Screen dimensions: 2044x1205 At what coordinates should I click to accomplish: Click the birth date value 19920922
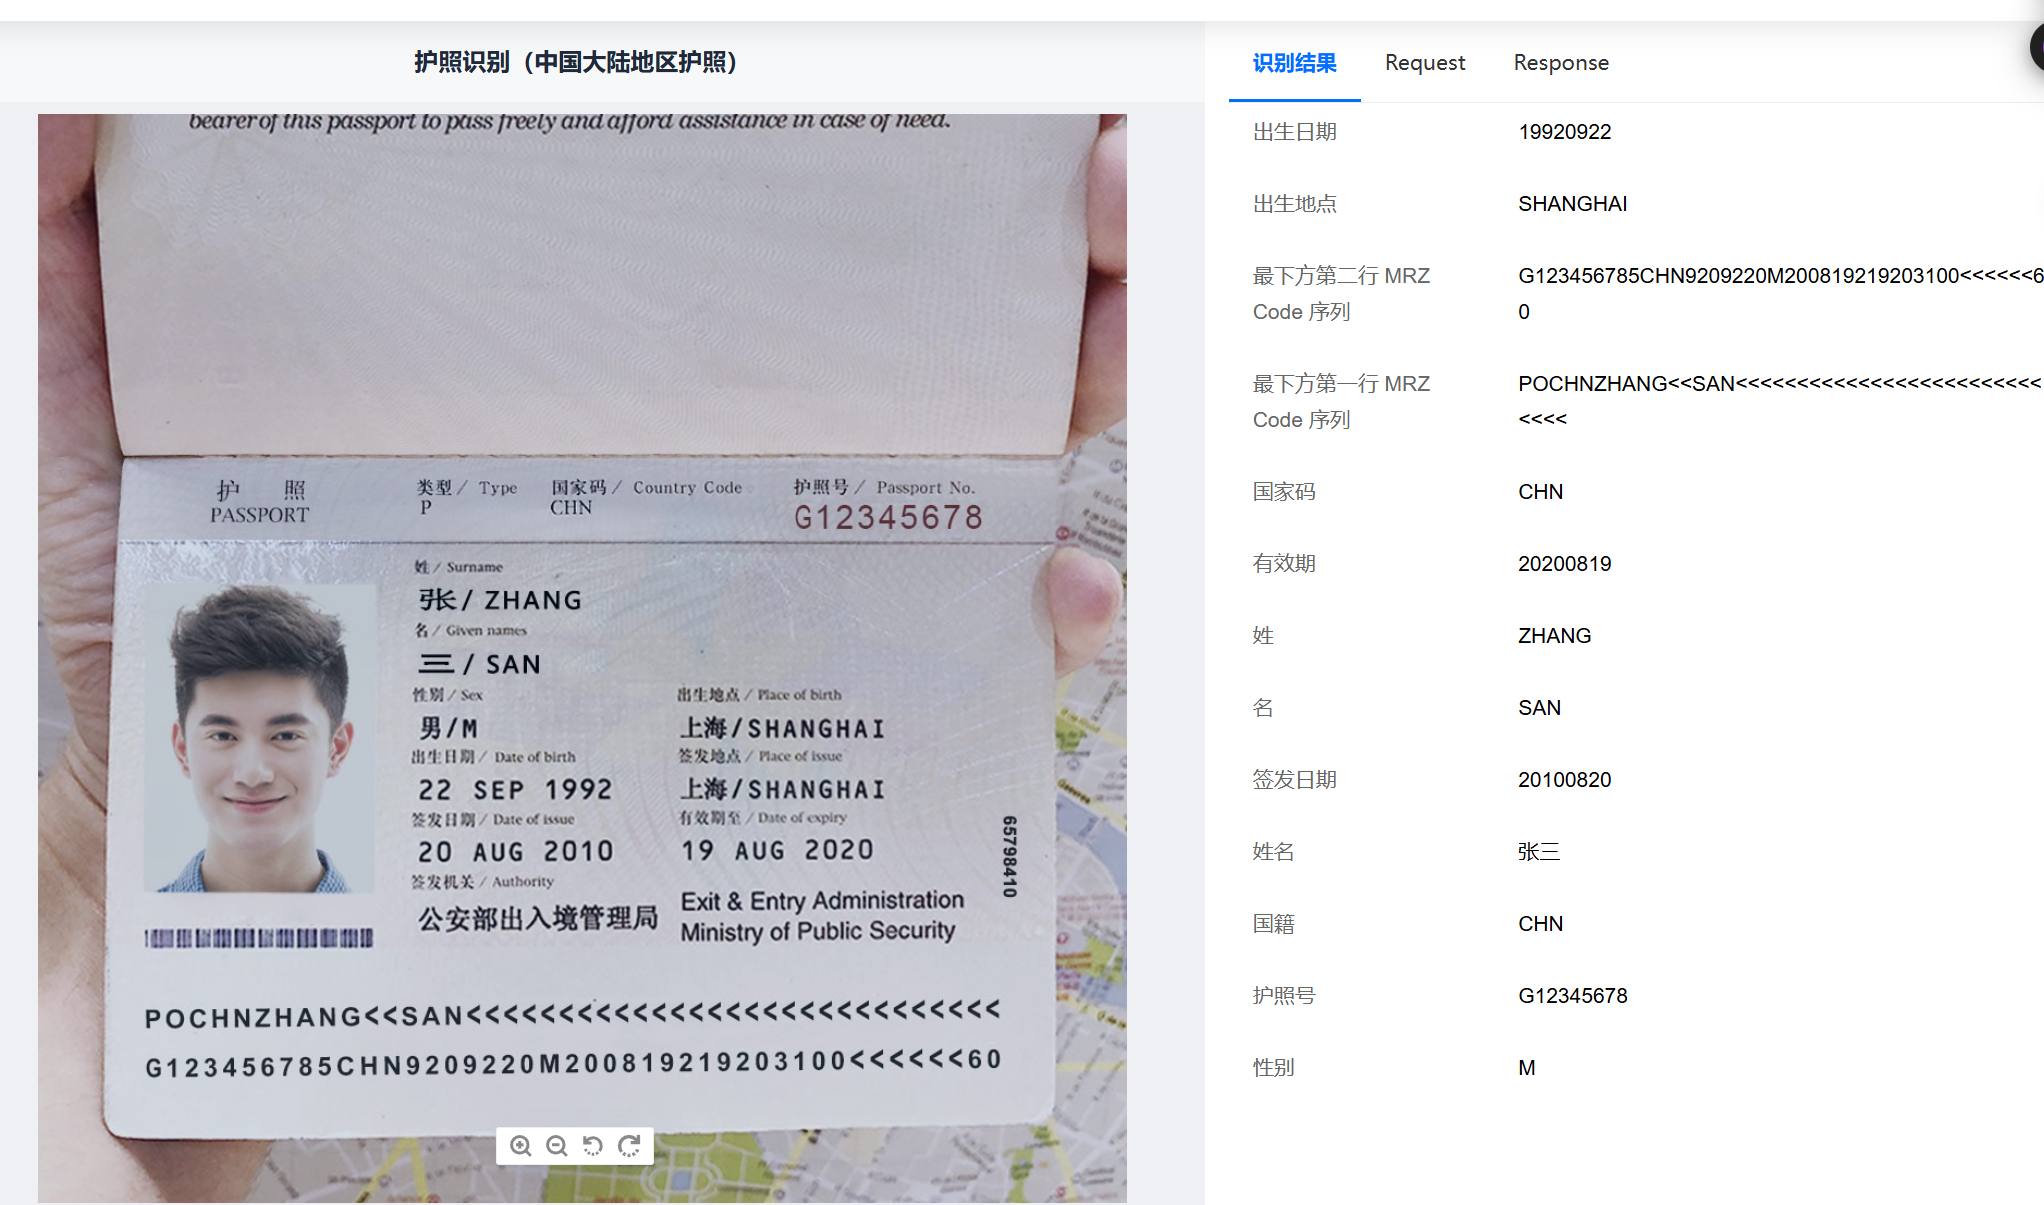pyautogui.click(x=1564, y=132)
